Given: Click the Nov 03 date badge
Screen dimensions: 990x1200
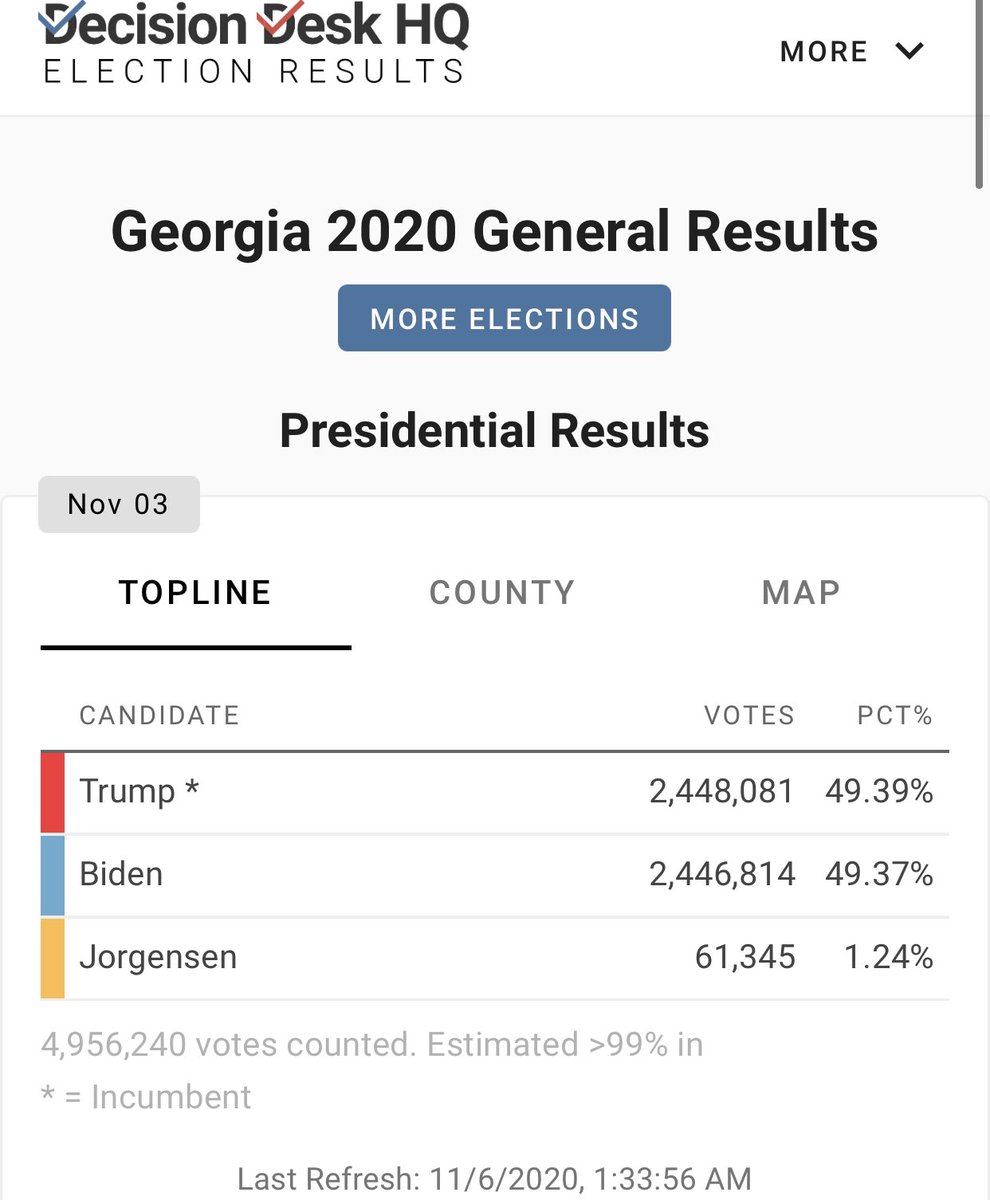Looking at the screenshot, I should tap(118, 504).
